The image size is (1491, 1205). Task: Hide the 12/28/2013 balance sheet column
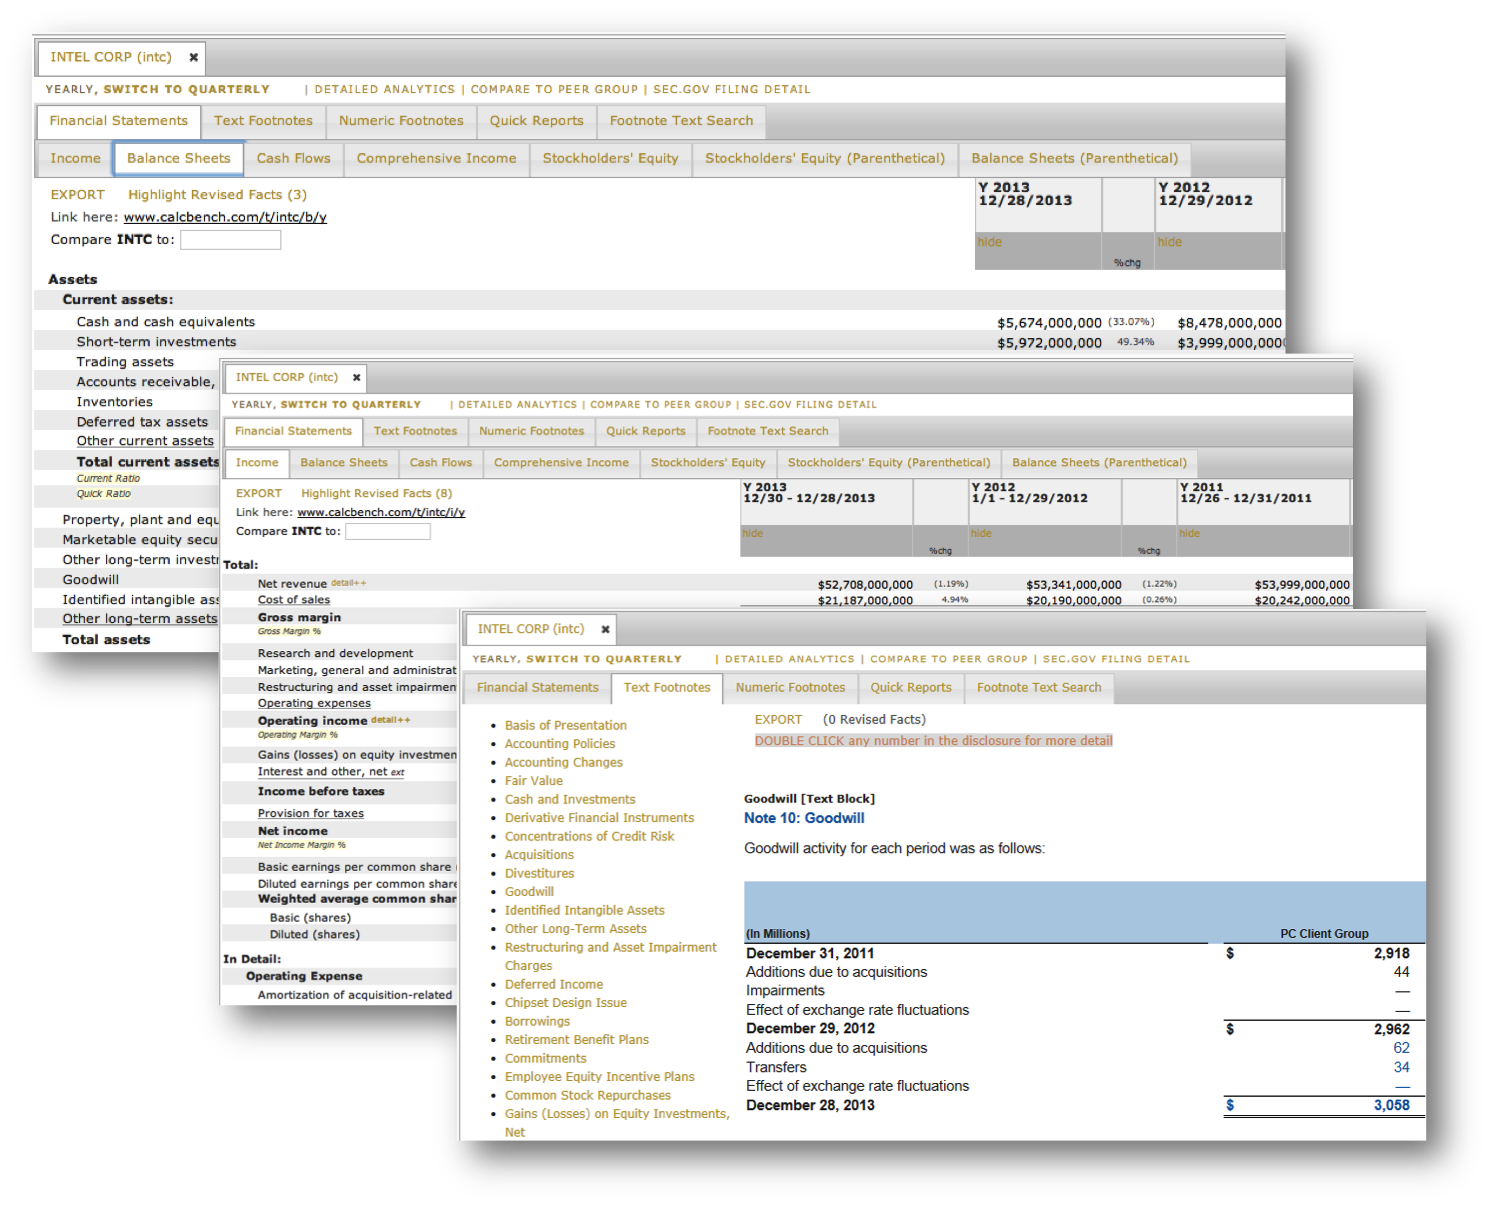[989, 242]
